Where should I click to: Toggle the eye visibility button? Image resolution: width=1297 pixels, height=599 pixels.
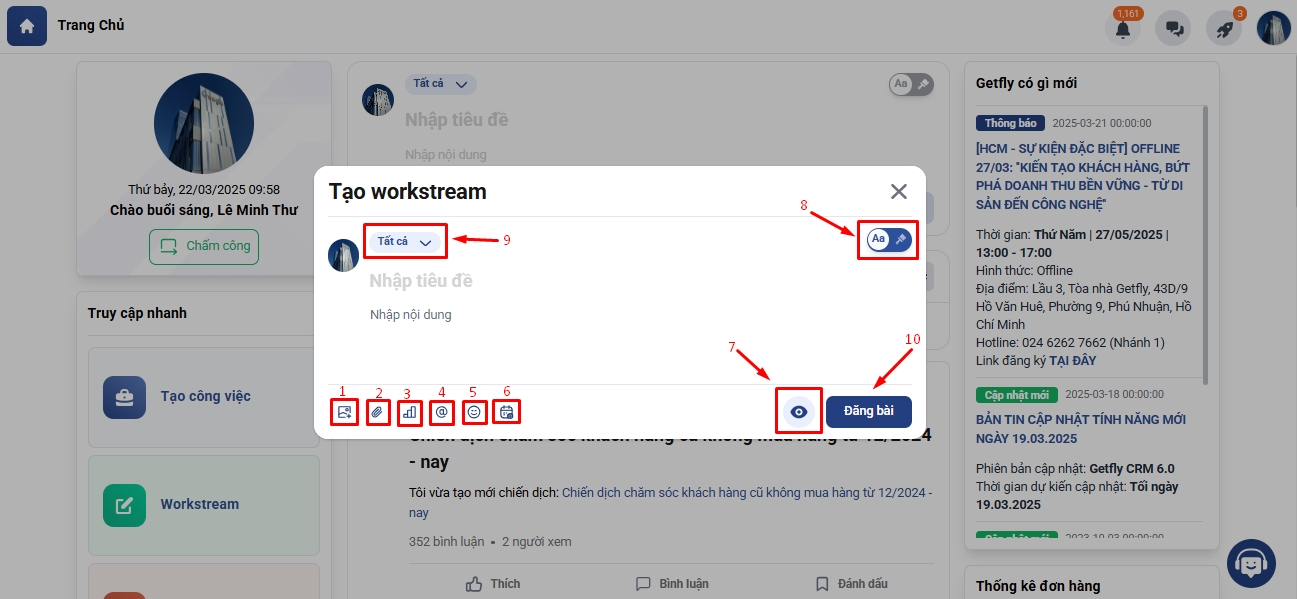click(x=798, y=412)
